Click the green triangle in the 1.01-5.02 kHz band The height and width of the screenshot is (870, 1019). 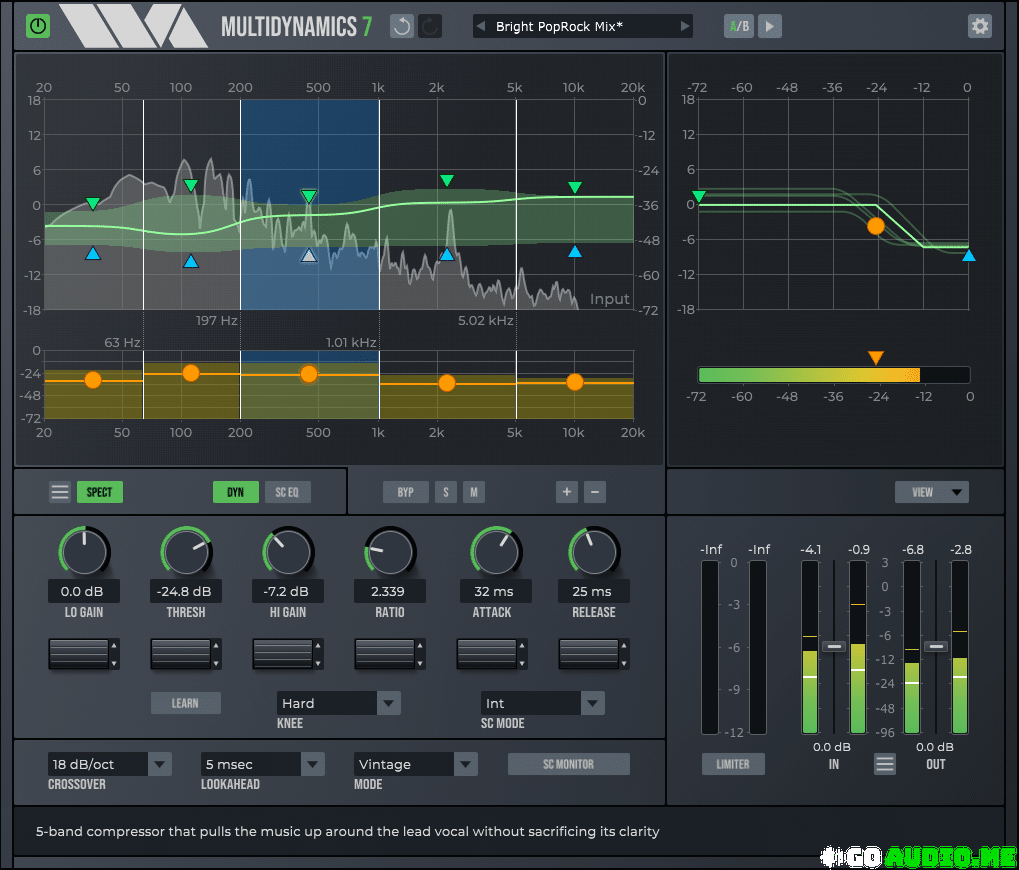pos(446,181)
